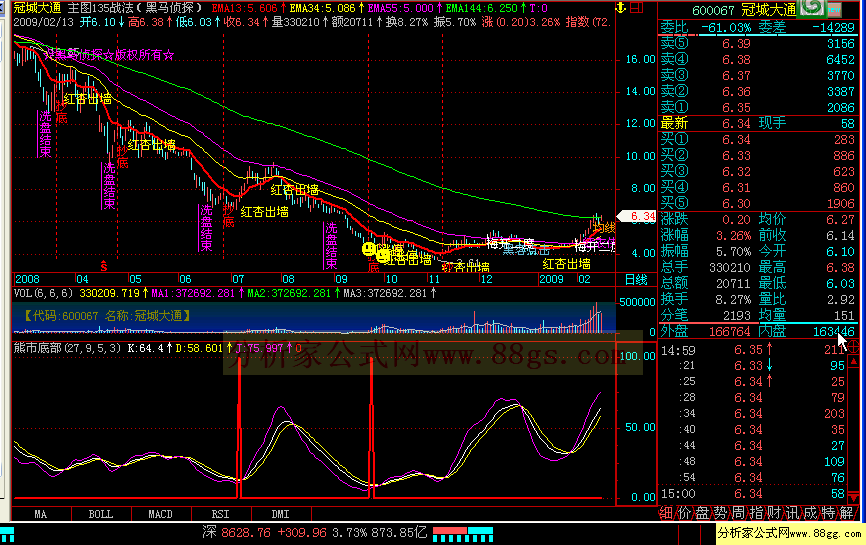Click the EMA34:5.086 value label
The height and width of the screenshot is (545, 866).
[327, 8]
